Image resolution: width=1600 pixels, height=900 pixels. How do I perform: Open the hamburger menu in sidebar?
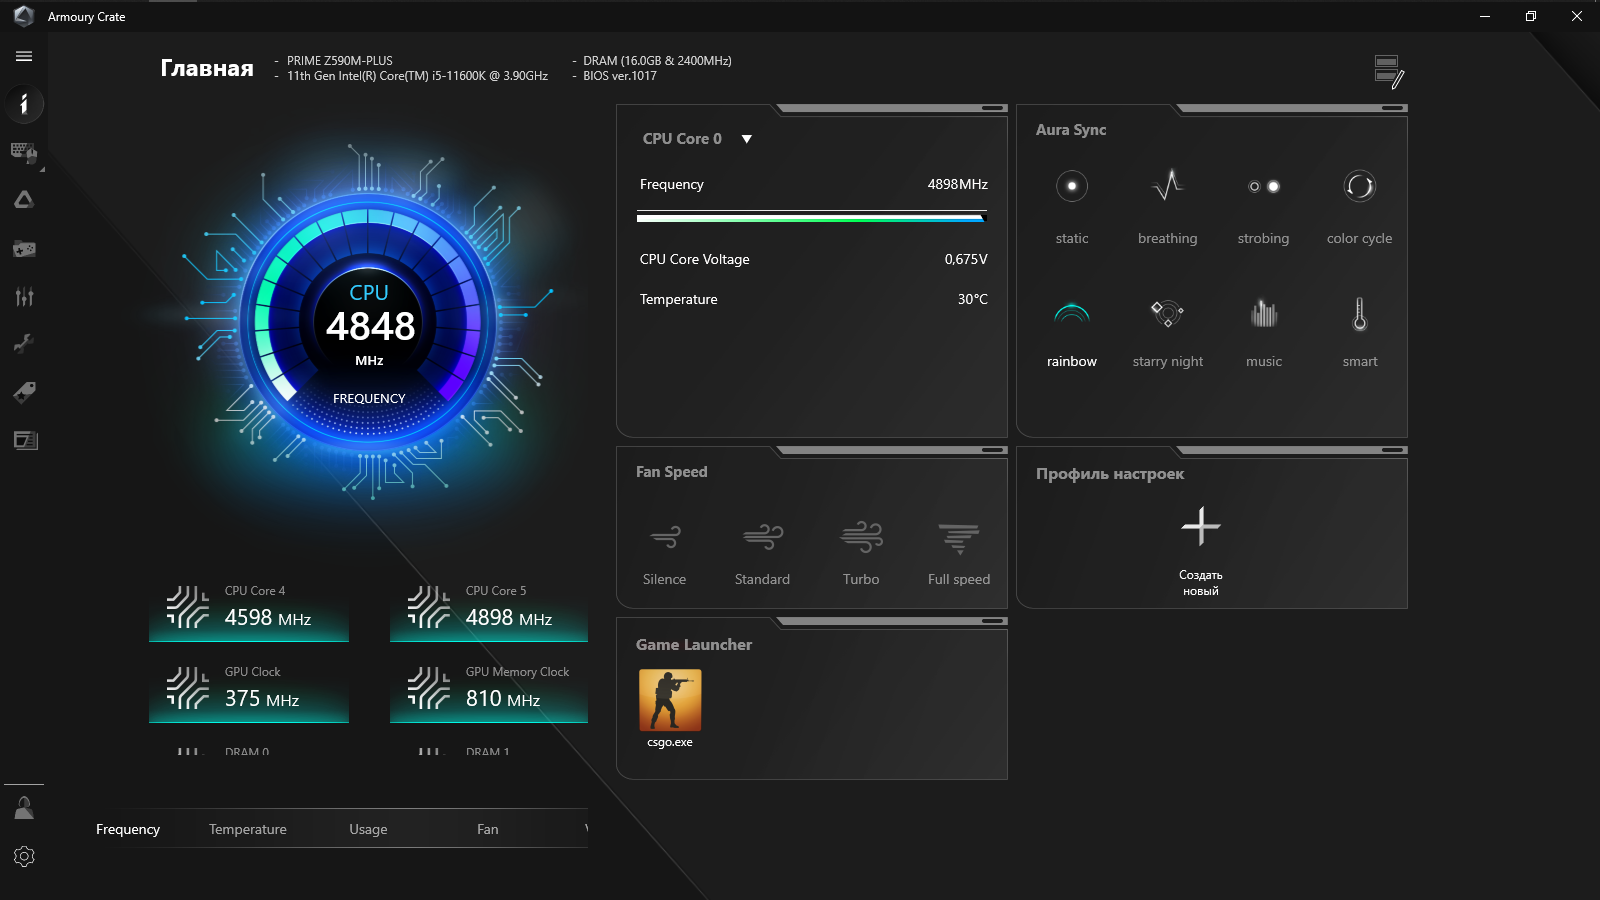(x=24, y=56)
